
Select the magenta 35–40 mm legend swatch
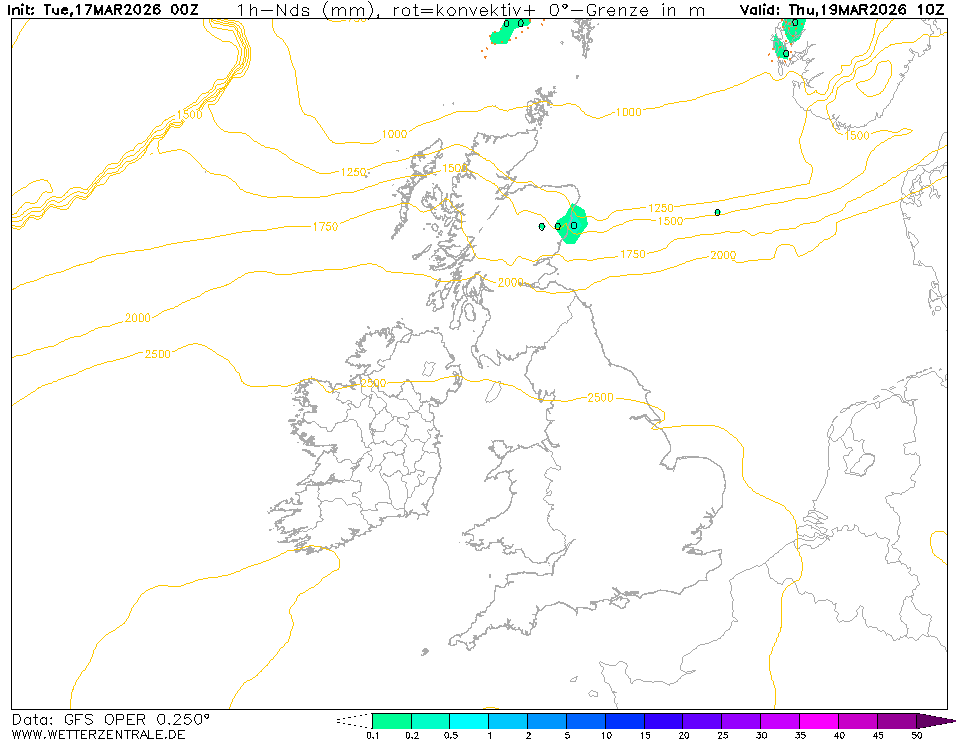tap(819, 720)
